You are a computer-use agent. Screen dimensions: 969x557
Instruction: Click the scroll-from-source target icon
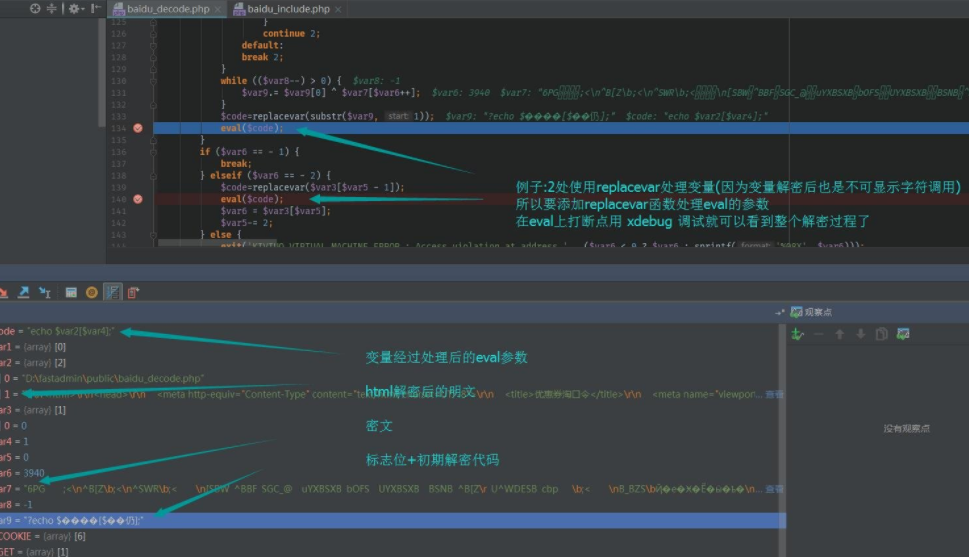[36, 9]
